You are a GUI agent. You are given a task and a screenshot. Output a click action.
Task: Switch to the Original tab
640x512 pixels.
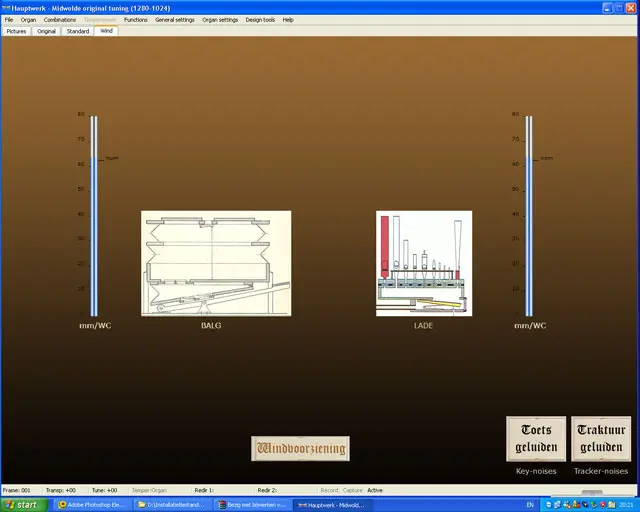tap(47, 31)
